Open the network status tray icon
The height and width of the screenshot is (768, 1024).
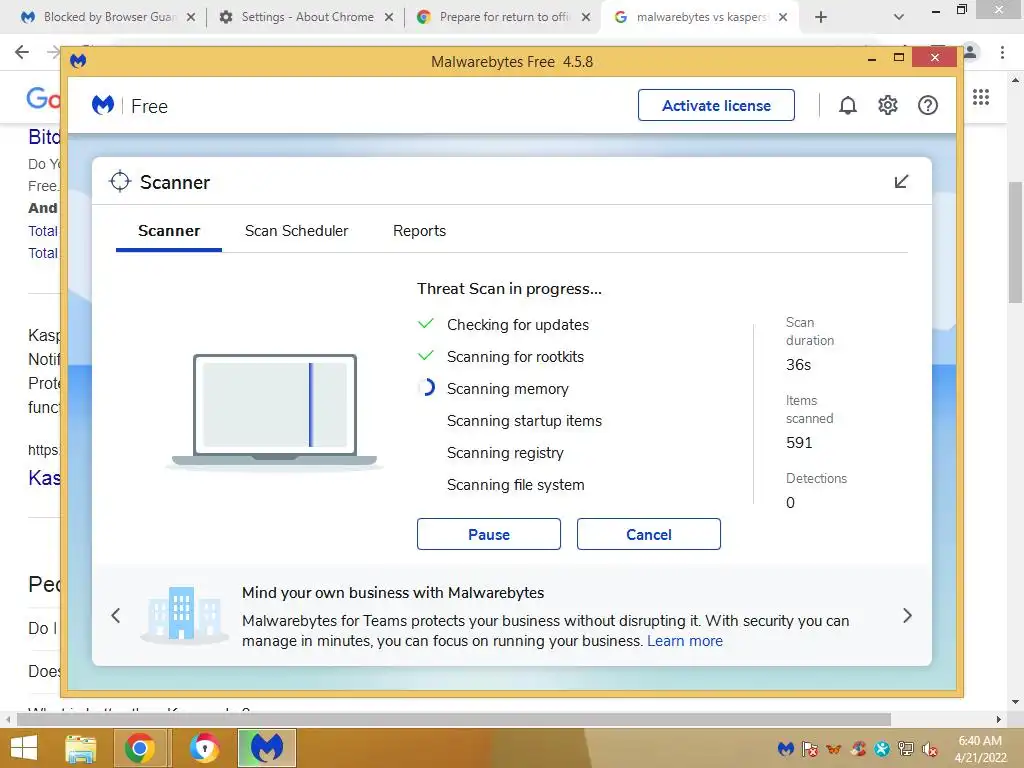(906, 748)
